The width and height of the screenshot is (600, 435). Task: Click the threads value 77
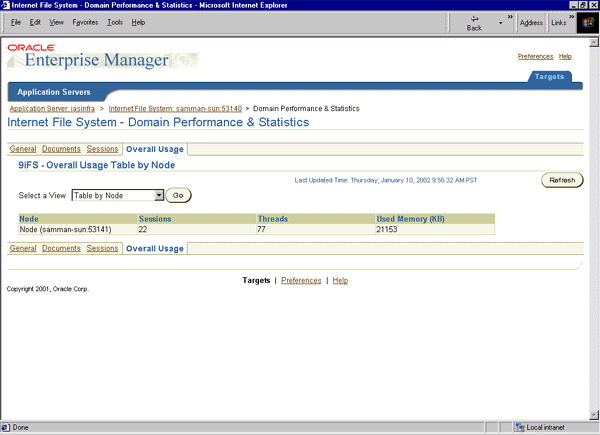point(261,230)
